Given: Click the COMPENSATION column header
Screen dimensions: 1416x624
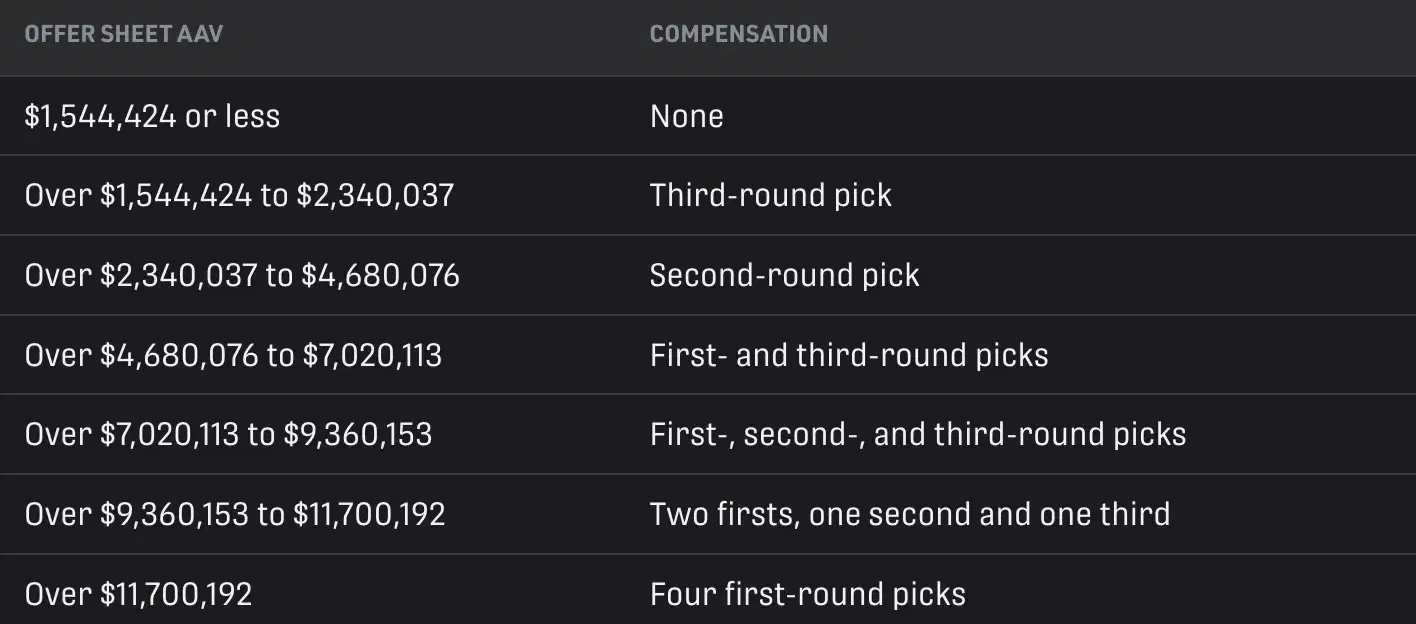Looking at the screenshot, I should (x=738, y=34).
